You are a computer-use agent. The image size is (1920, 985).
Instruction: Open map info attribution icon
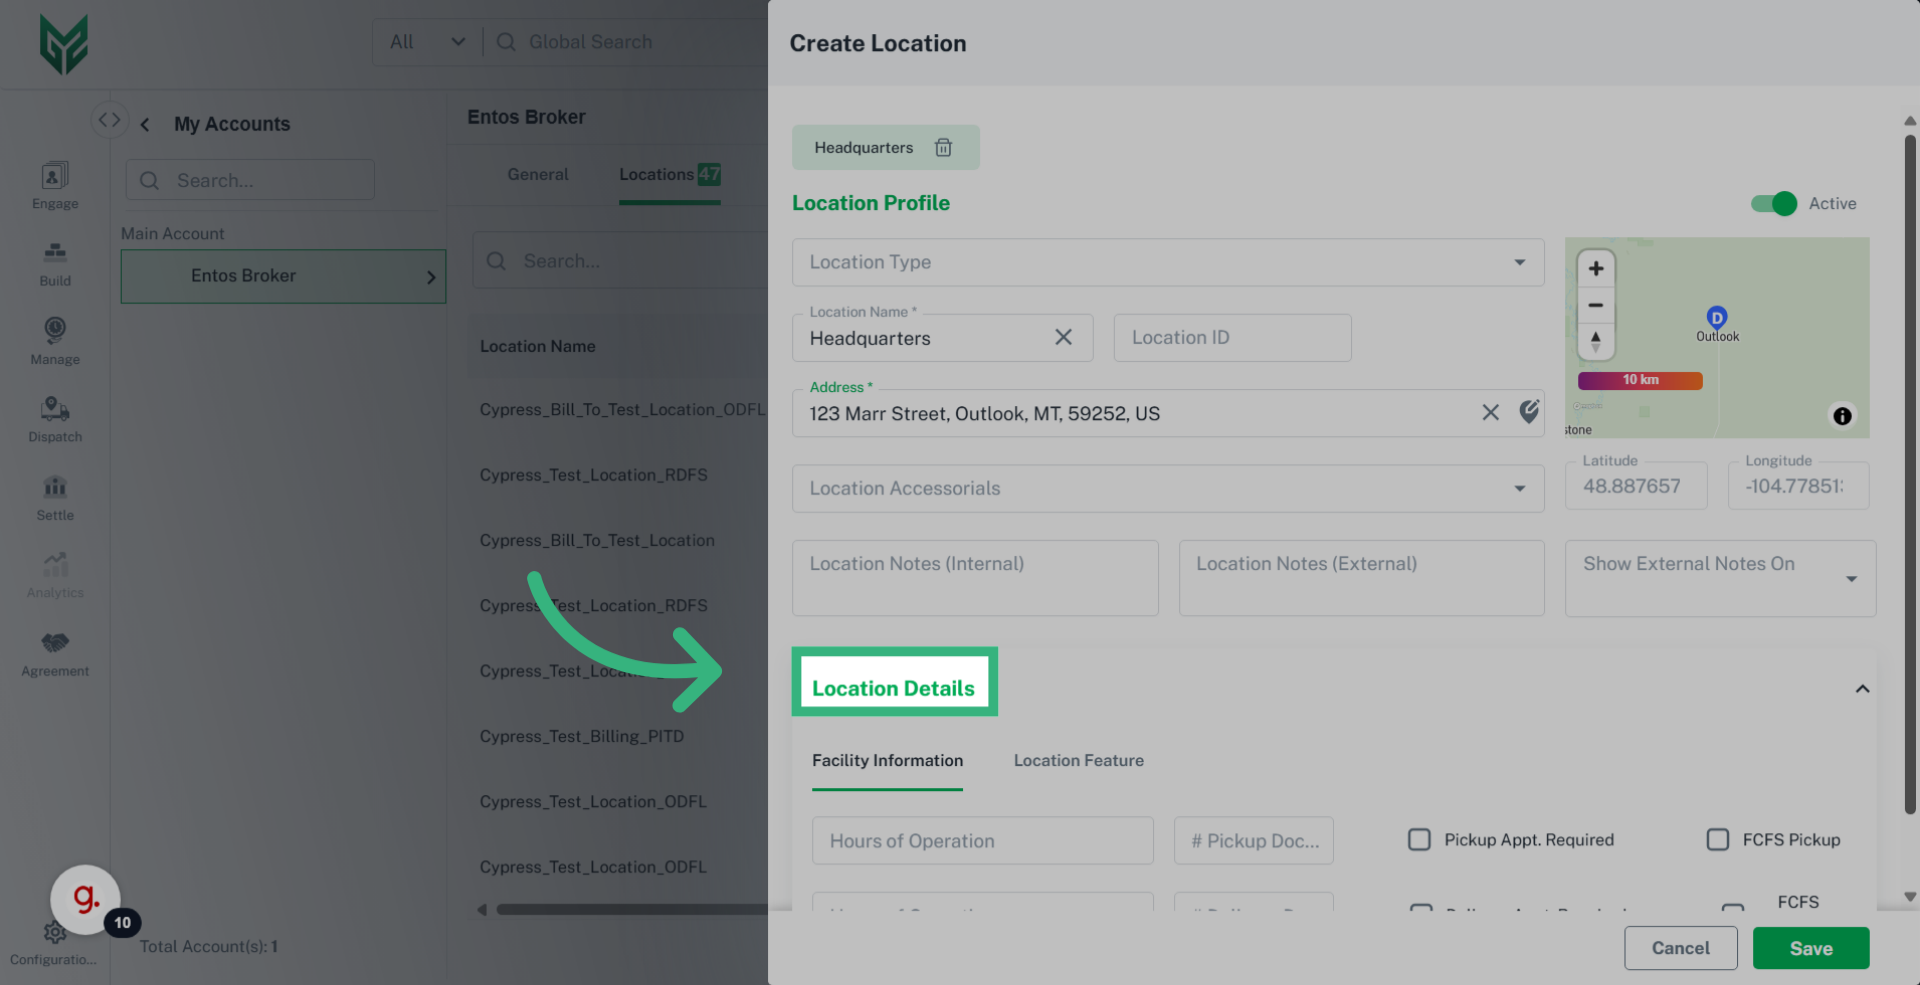tap(1842, 416)
